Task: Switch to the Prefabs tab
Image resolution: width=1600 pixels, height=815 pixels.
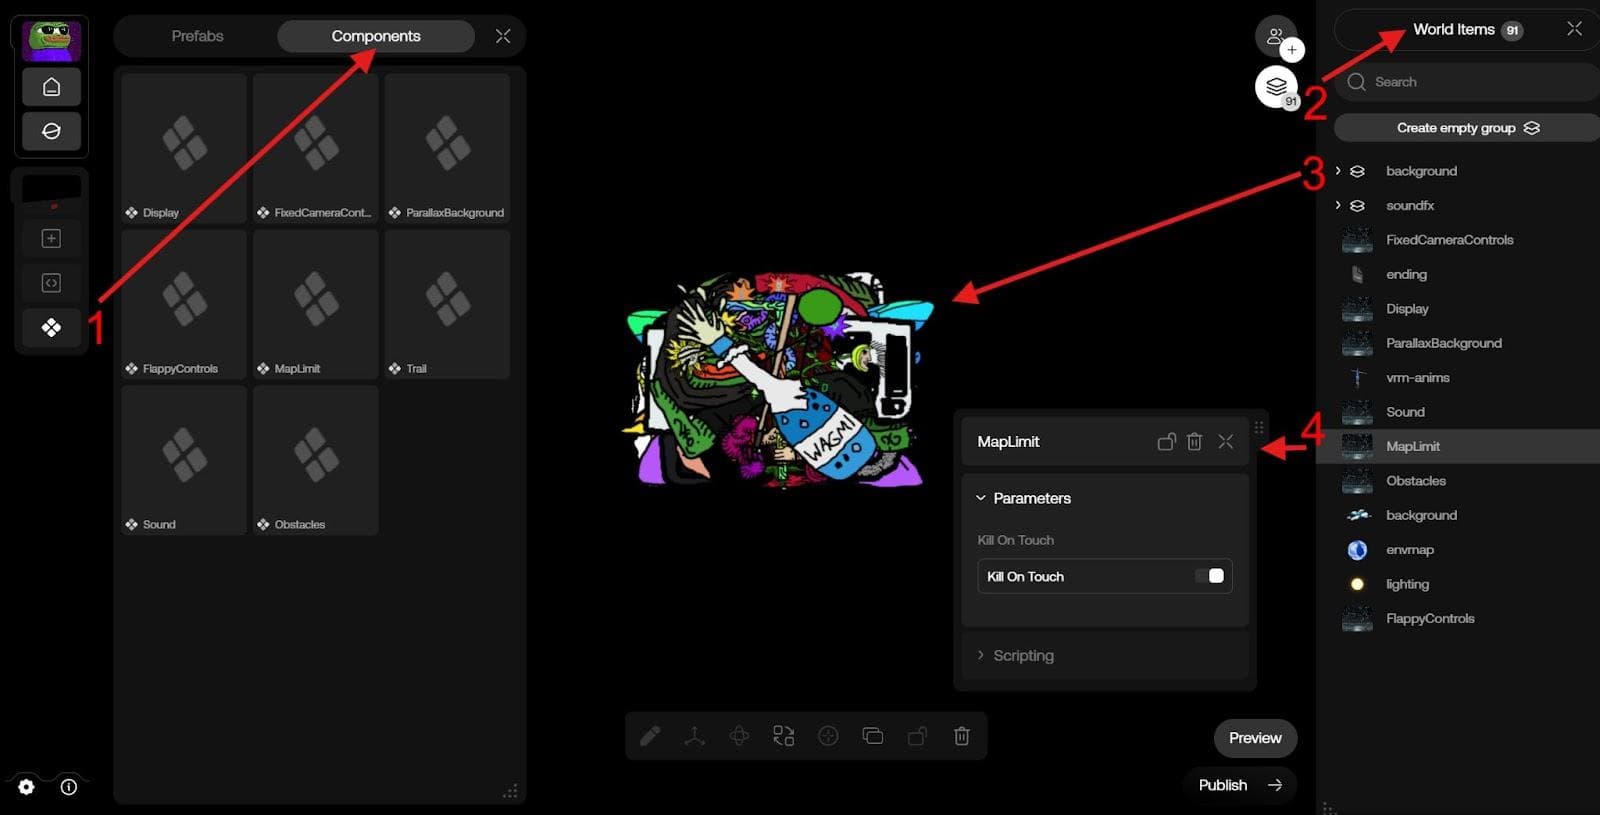Action: click(x=197, y=36)
